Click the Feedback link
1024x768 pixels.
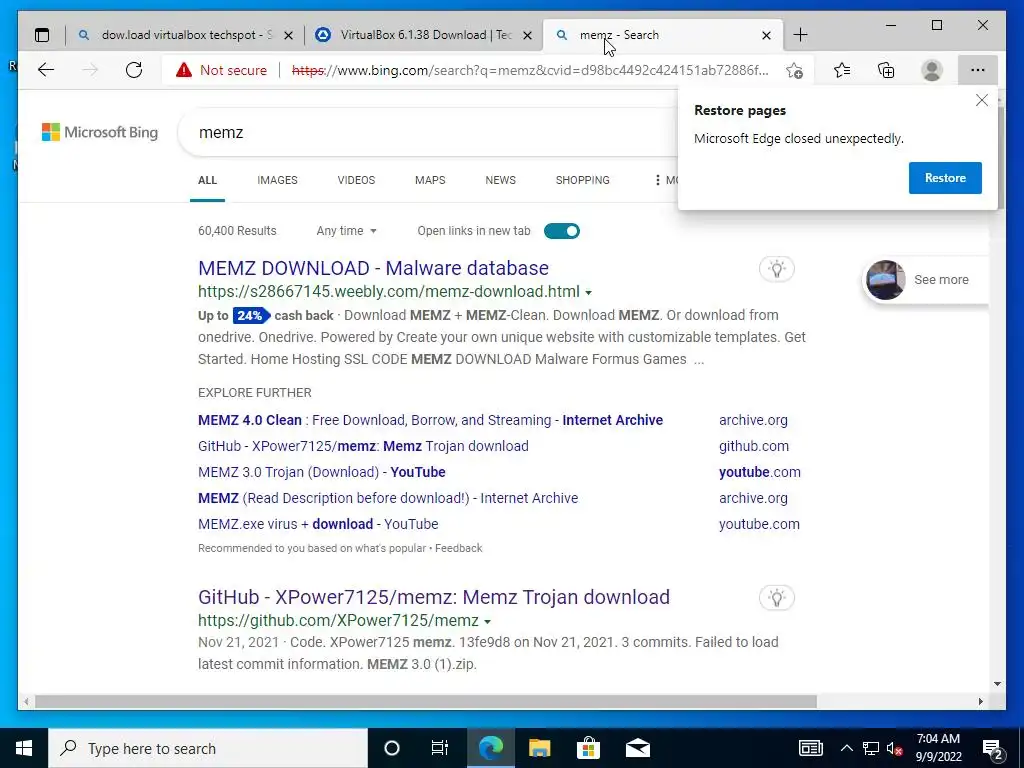(458, 549)
